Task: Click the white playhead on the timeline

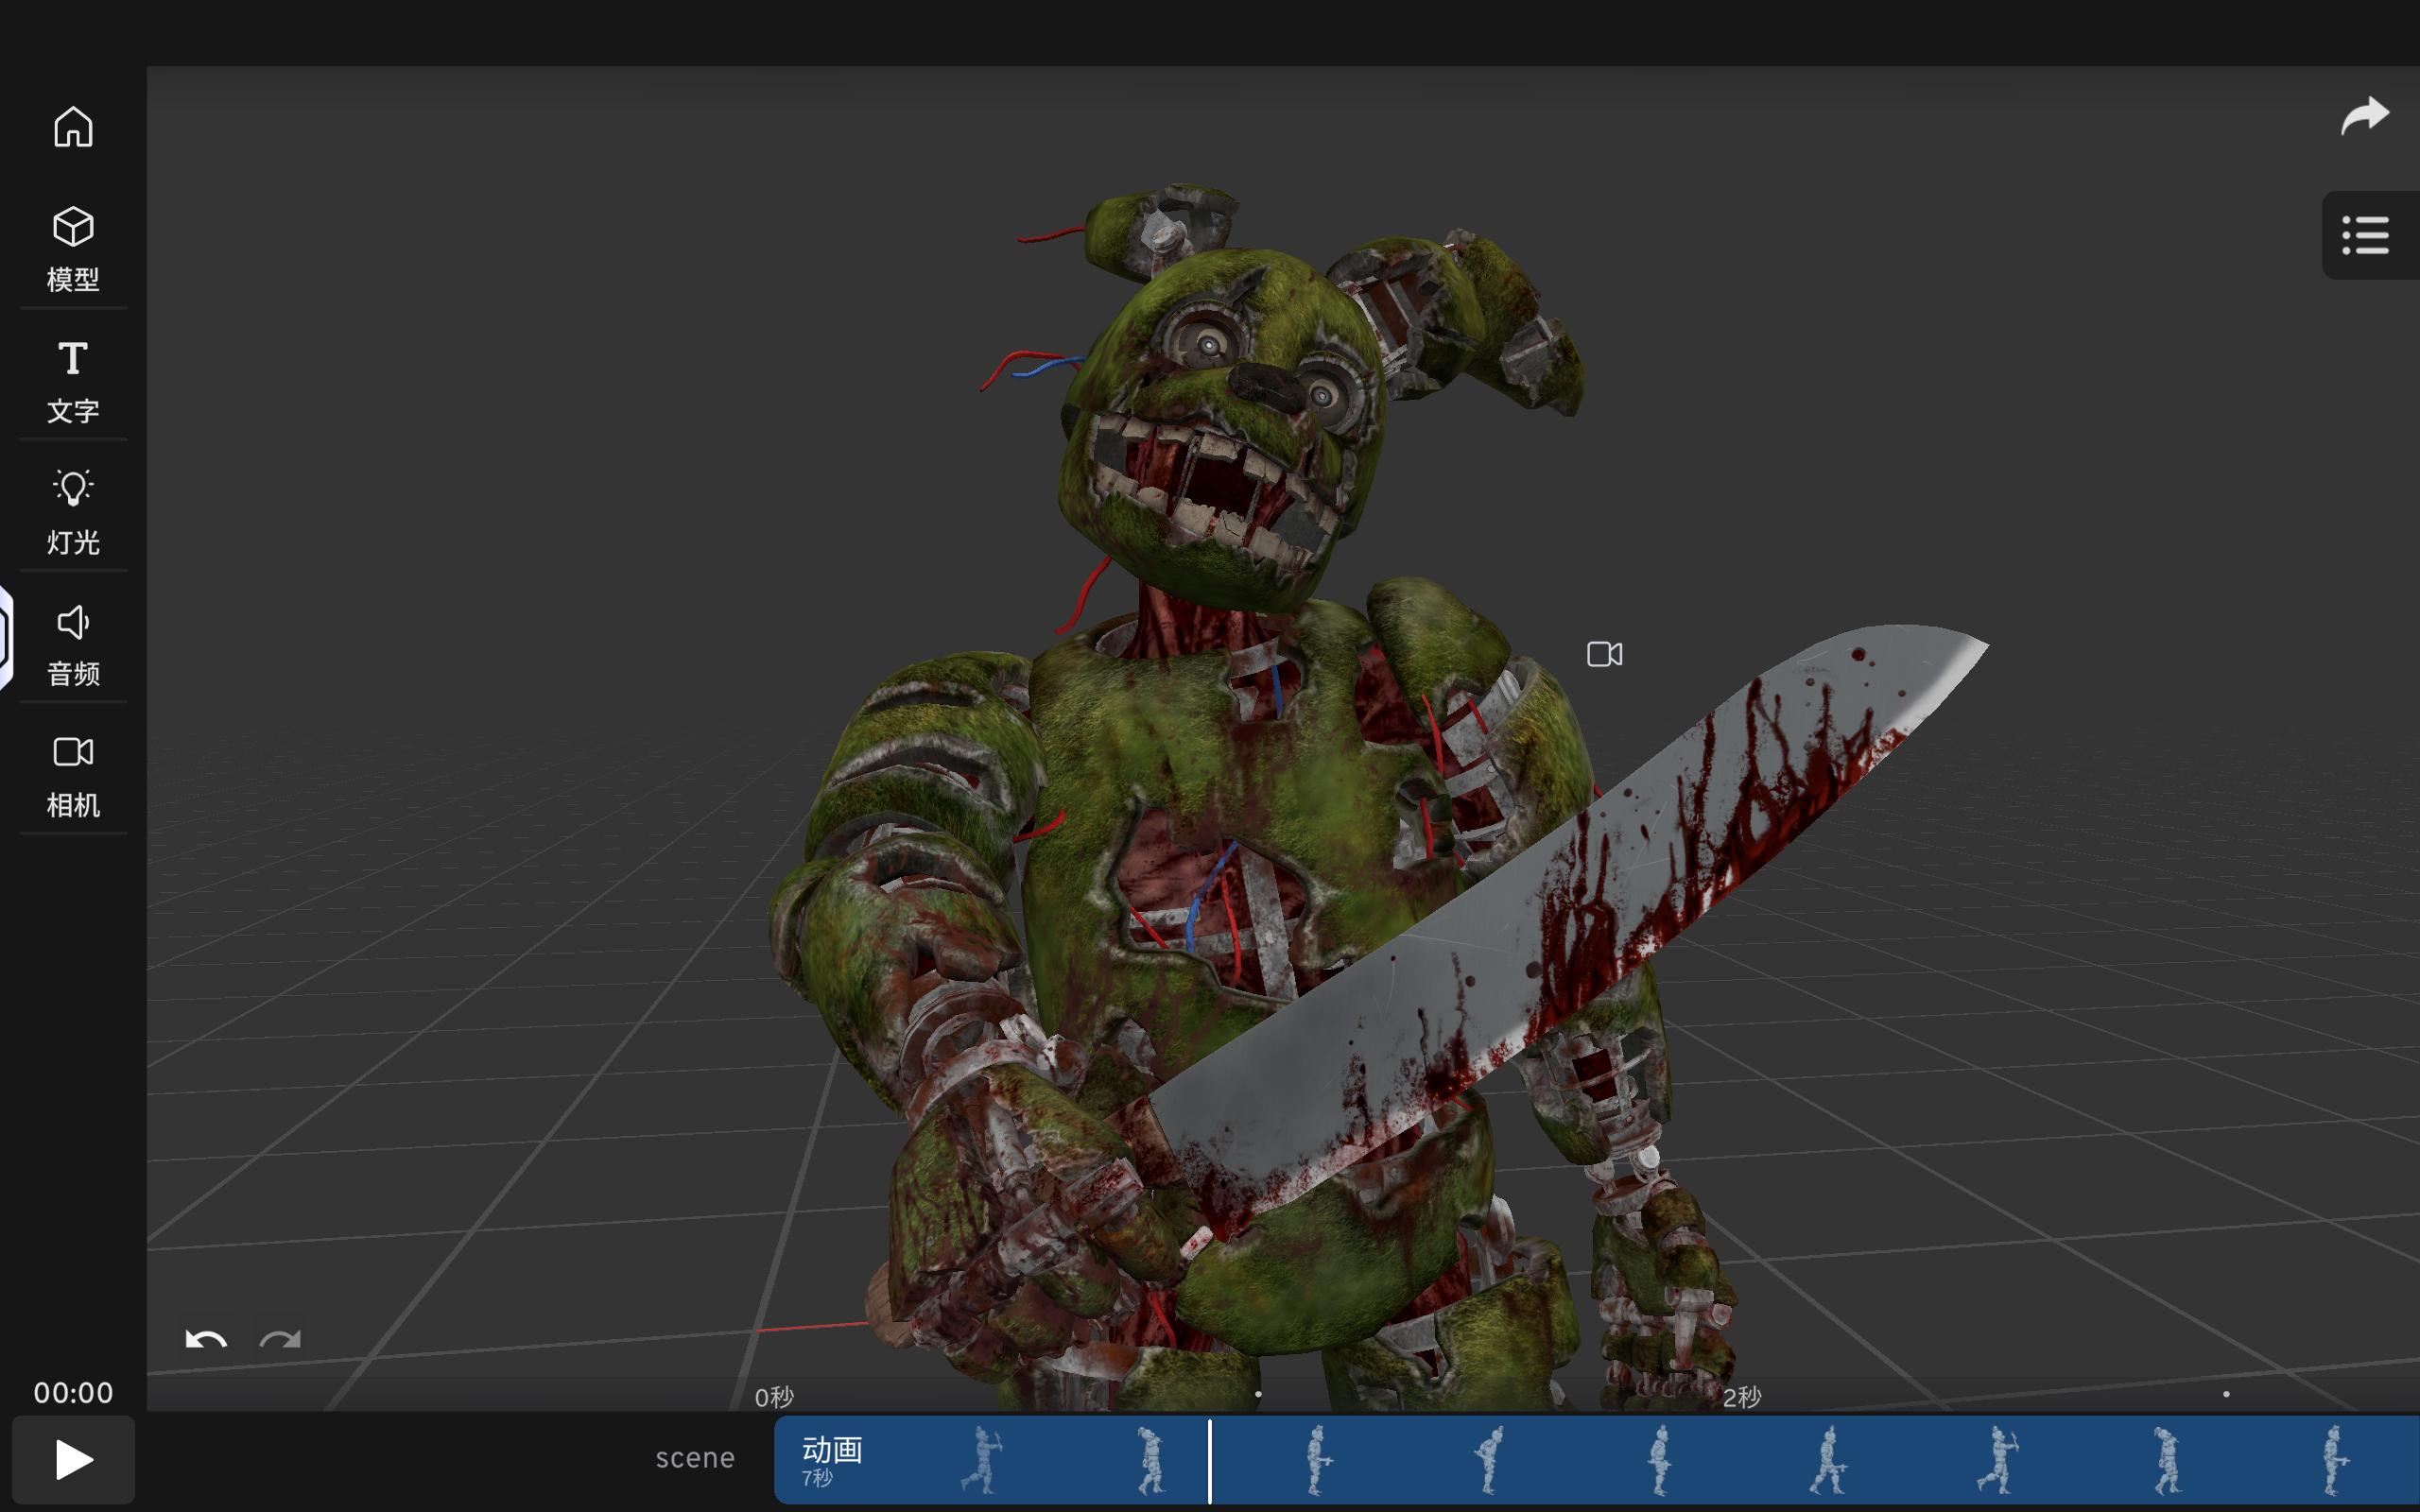Action: pyautogui.click(x=1210, y=1460)
